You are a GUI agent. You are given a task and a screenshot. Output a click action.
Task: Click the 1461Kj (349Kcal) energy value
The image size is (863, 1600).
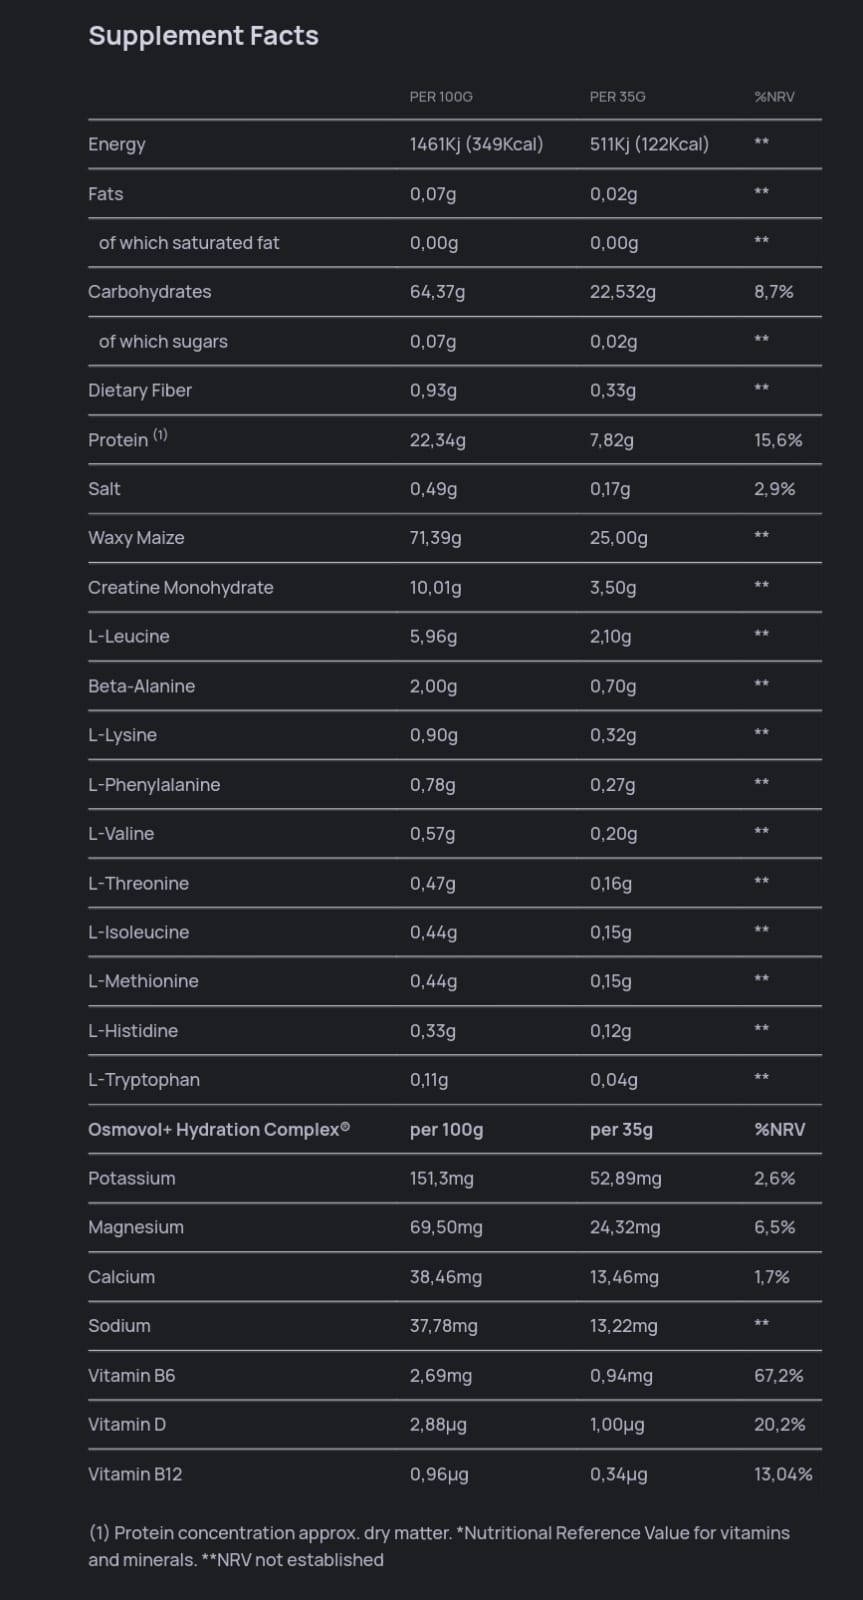click(x=476, y=144)
